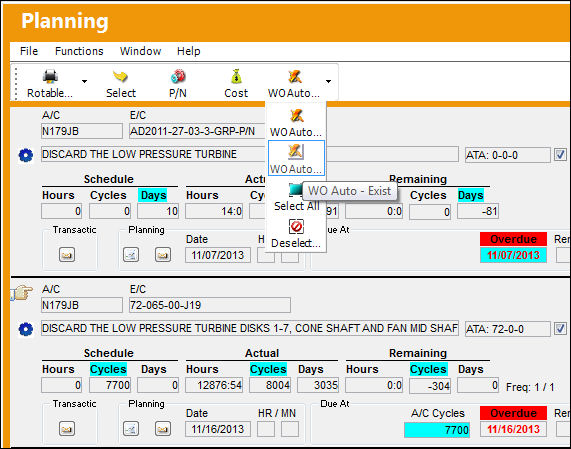
Task: Open the Window menu
Action: (x=140, y=51)
